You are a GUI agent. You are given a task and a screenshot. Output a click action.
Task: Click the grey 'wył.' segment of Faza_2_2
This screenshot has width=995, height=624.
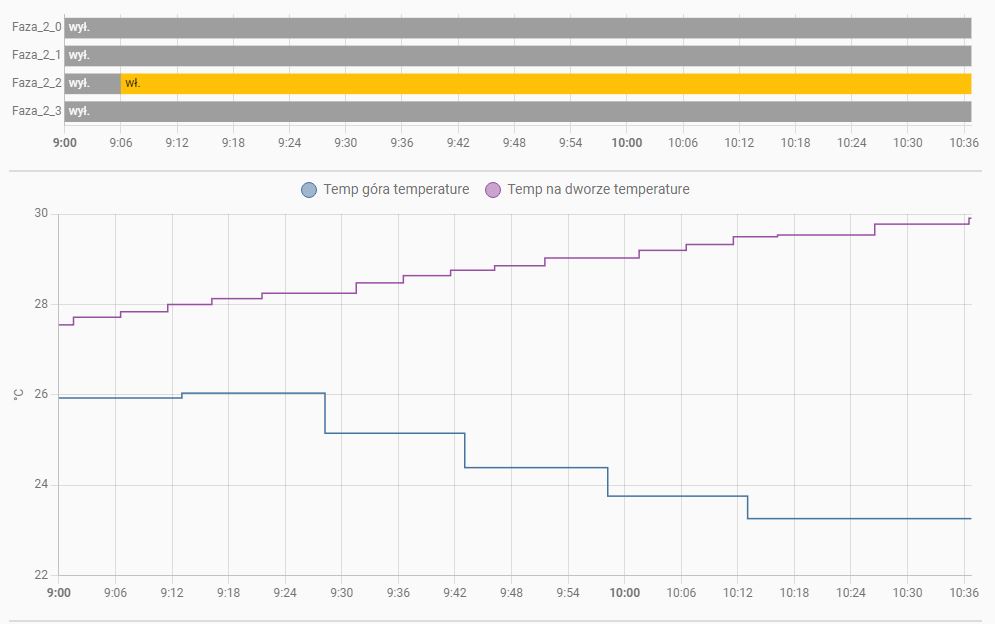(x=92, y=84)
